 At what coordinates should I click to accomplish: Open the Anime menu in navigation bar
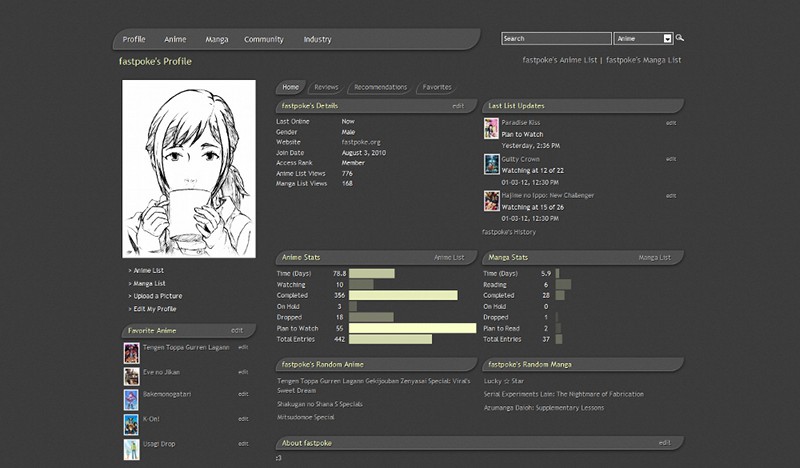pos(175,39)
